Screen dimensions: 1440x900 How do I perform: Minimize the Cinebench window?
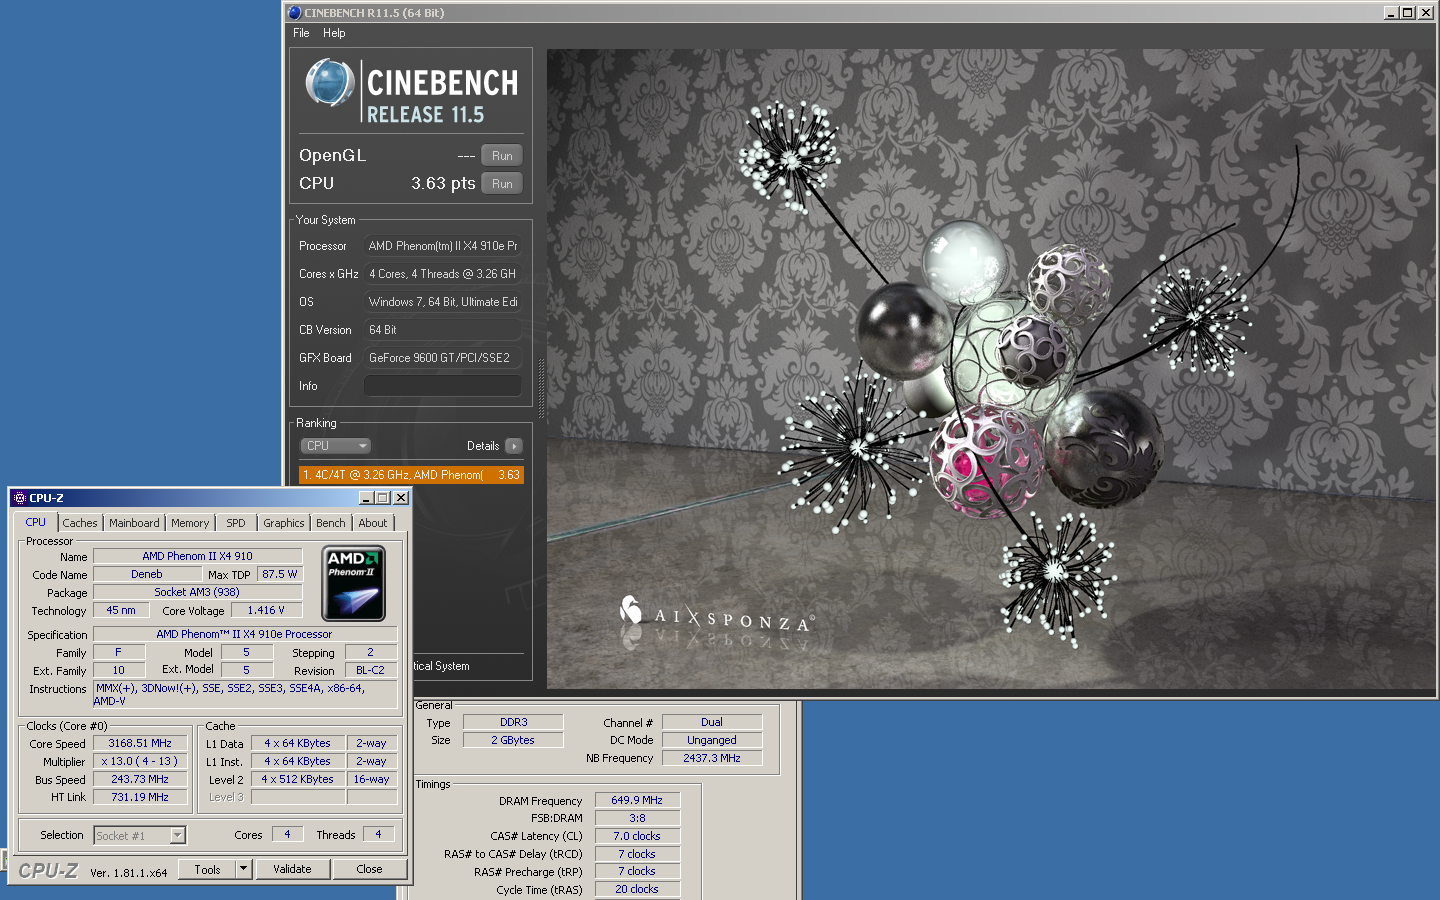click(x=1391, y=13)
